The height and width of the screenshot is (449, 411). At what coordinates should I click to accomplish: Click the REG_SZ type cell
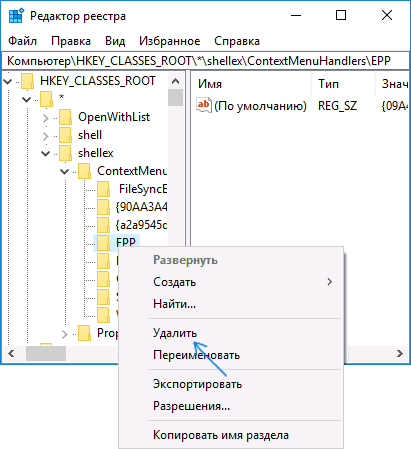[337, 106]
